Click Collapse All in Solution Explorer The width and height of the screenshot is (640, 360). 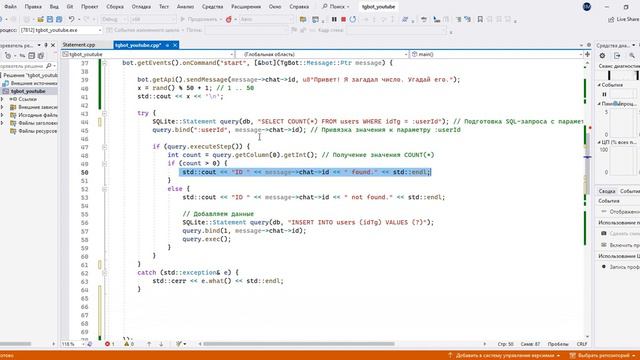(x=32, y=56)
